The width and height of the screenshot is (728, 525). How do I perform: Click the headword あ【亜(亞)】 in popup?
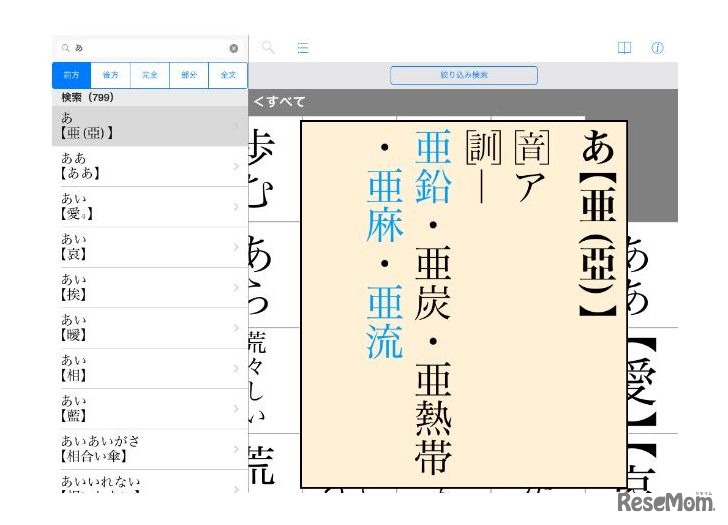click(x=598, y=223)
